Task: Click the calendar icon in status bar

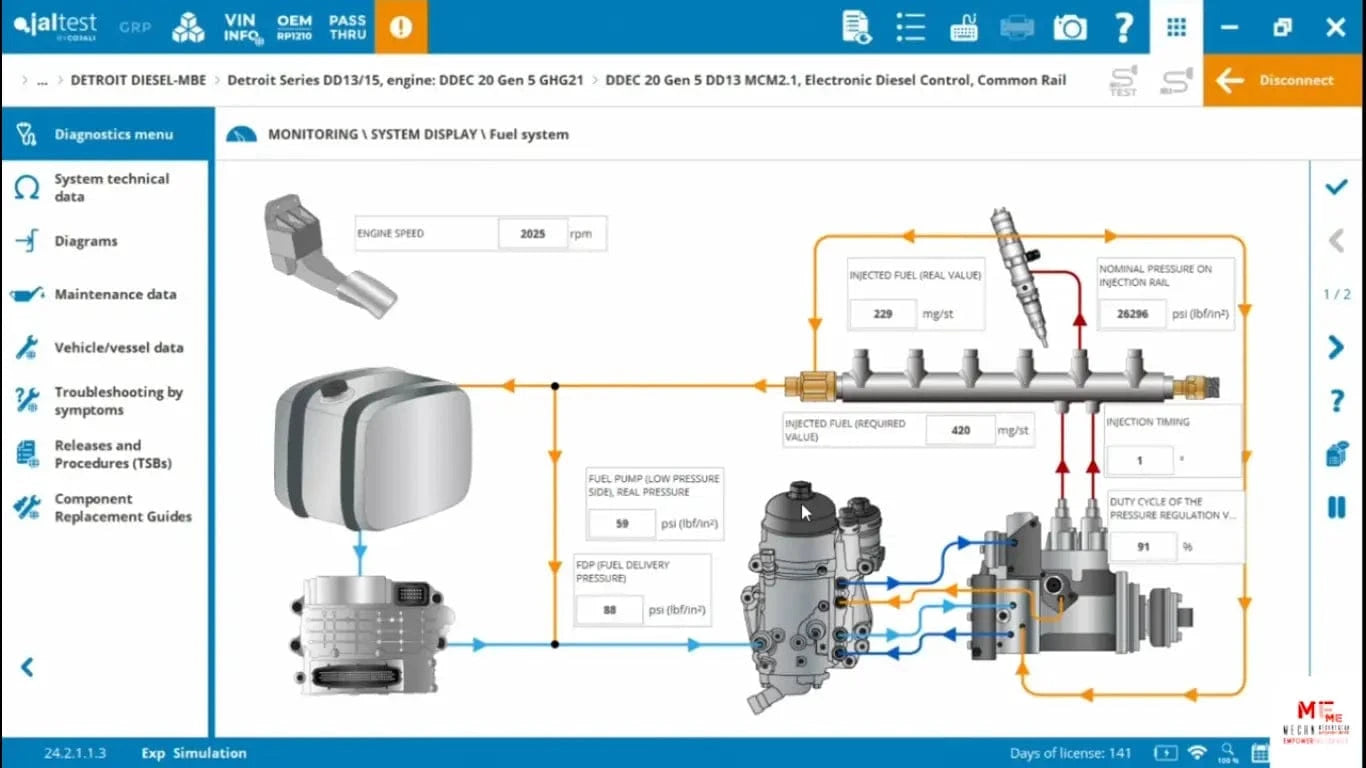Action: pyautogui.click(x=1261, y=752)
